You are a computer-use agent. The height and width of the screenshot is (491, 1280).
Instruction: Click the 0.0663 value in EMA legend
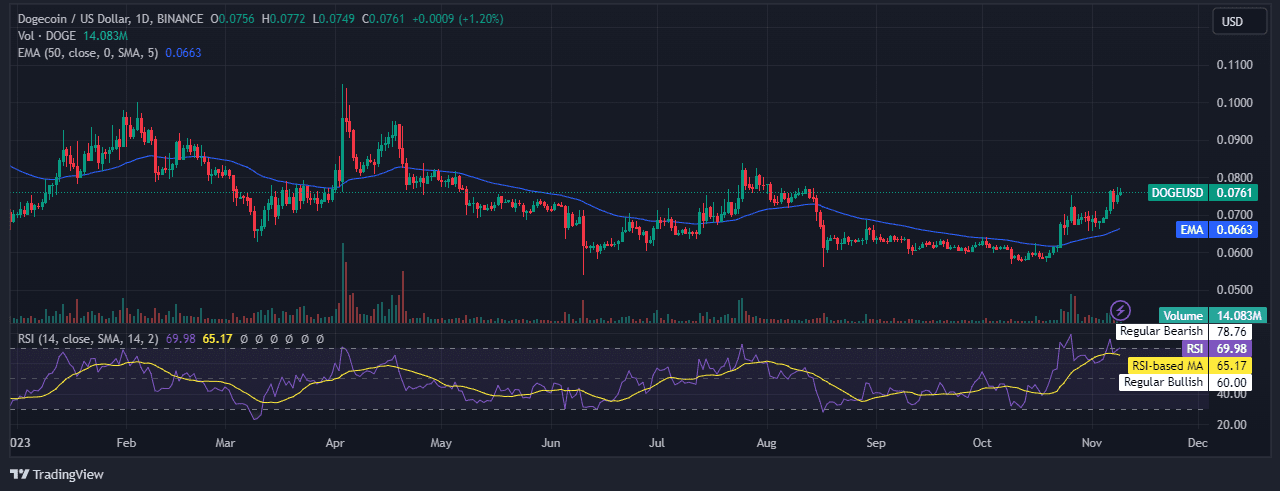(183, 51)
